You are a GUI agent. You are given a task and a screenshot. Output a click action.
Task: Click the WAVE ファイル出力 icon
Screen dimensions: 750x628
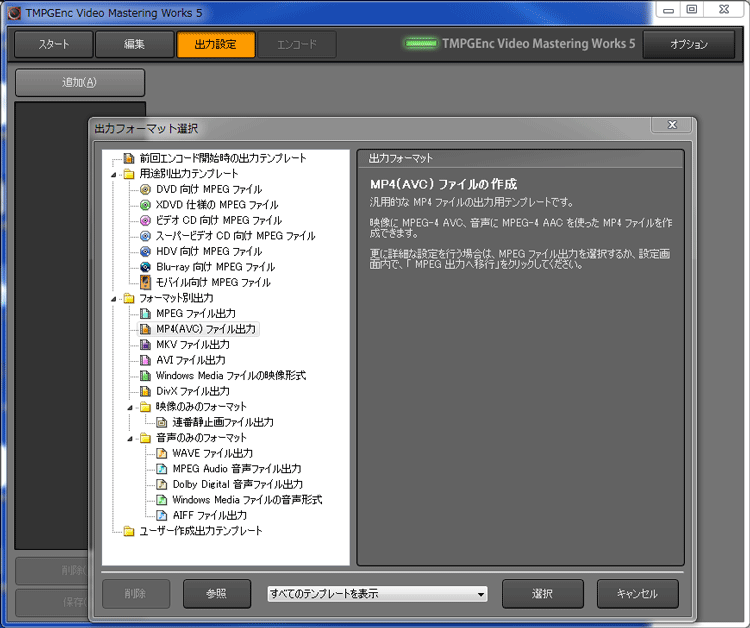pyautogui.click(x=162, y=453)
